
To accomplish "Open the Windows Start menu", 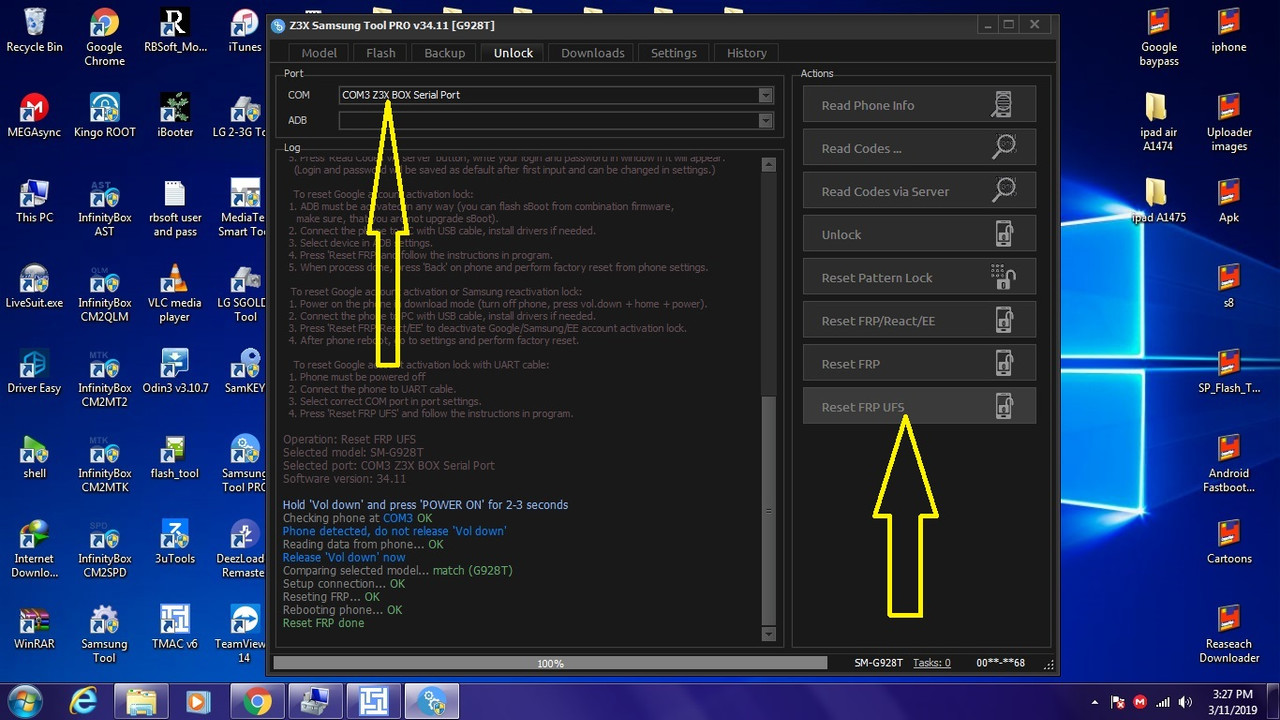I will [x=24, y=701].
